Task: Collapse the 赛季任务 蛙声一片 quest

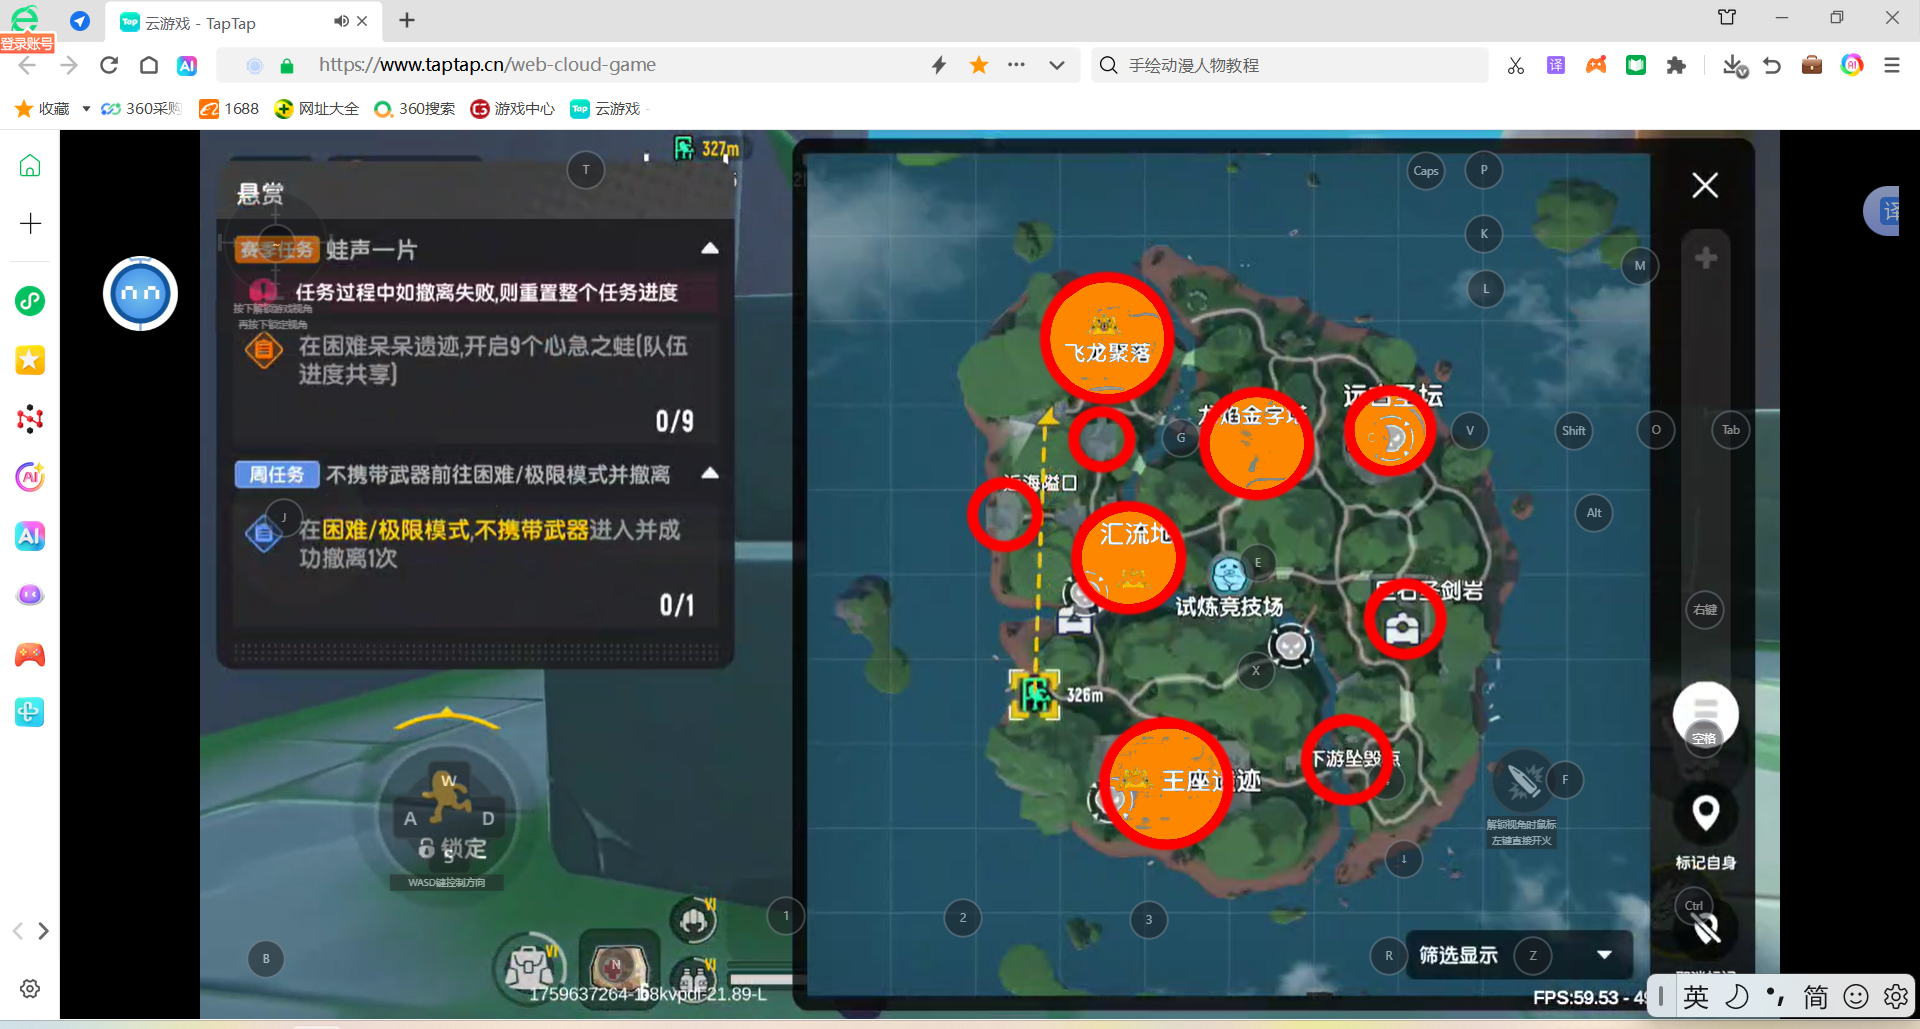Action: point(710,248)
